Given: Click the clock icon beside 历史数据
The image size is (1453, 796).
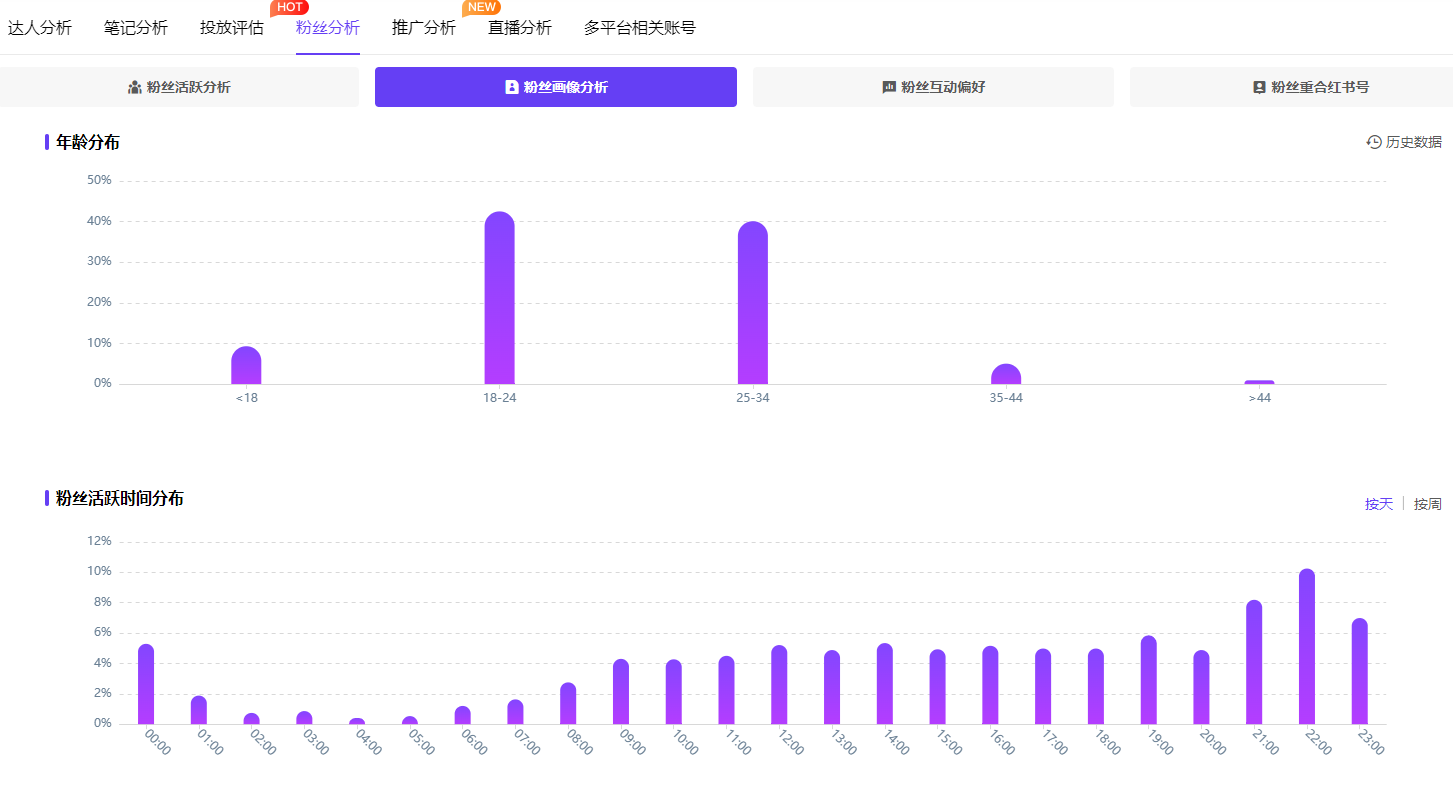Looking at the screenshot, I should coord(1374,142).
